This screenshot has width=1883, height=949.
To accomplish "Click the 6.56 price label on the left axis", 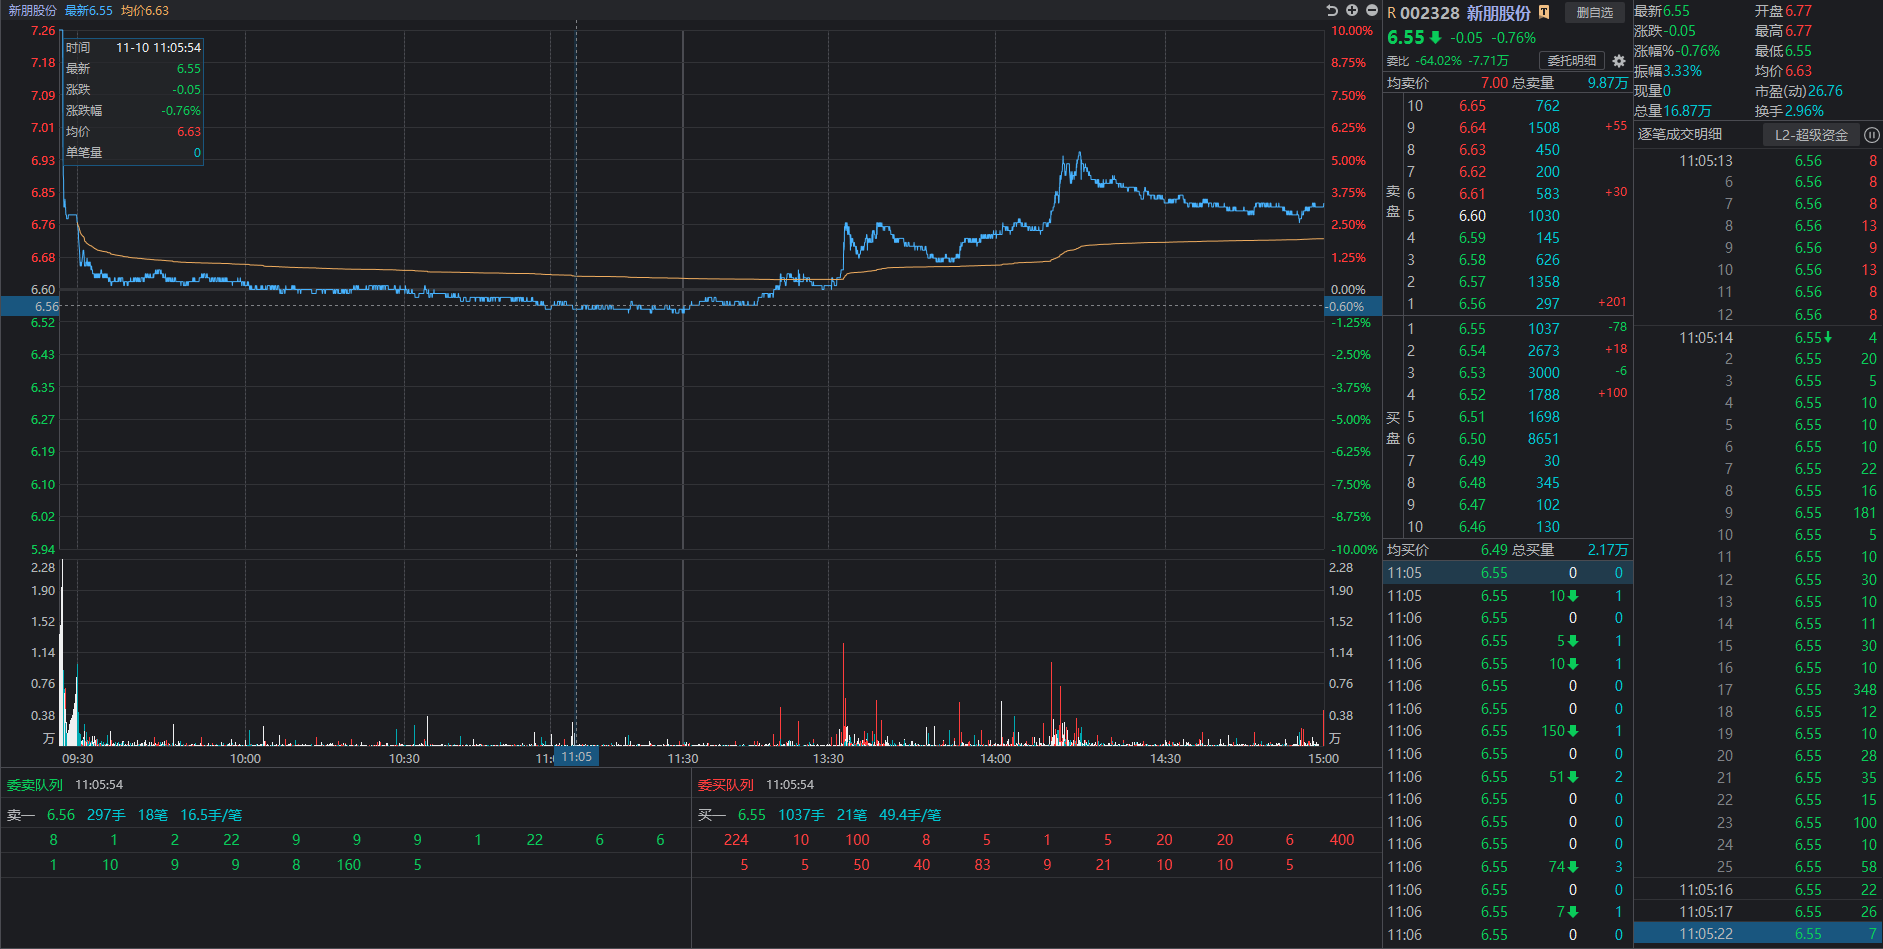I will 46,307.
